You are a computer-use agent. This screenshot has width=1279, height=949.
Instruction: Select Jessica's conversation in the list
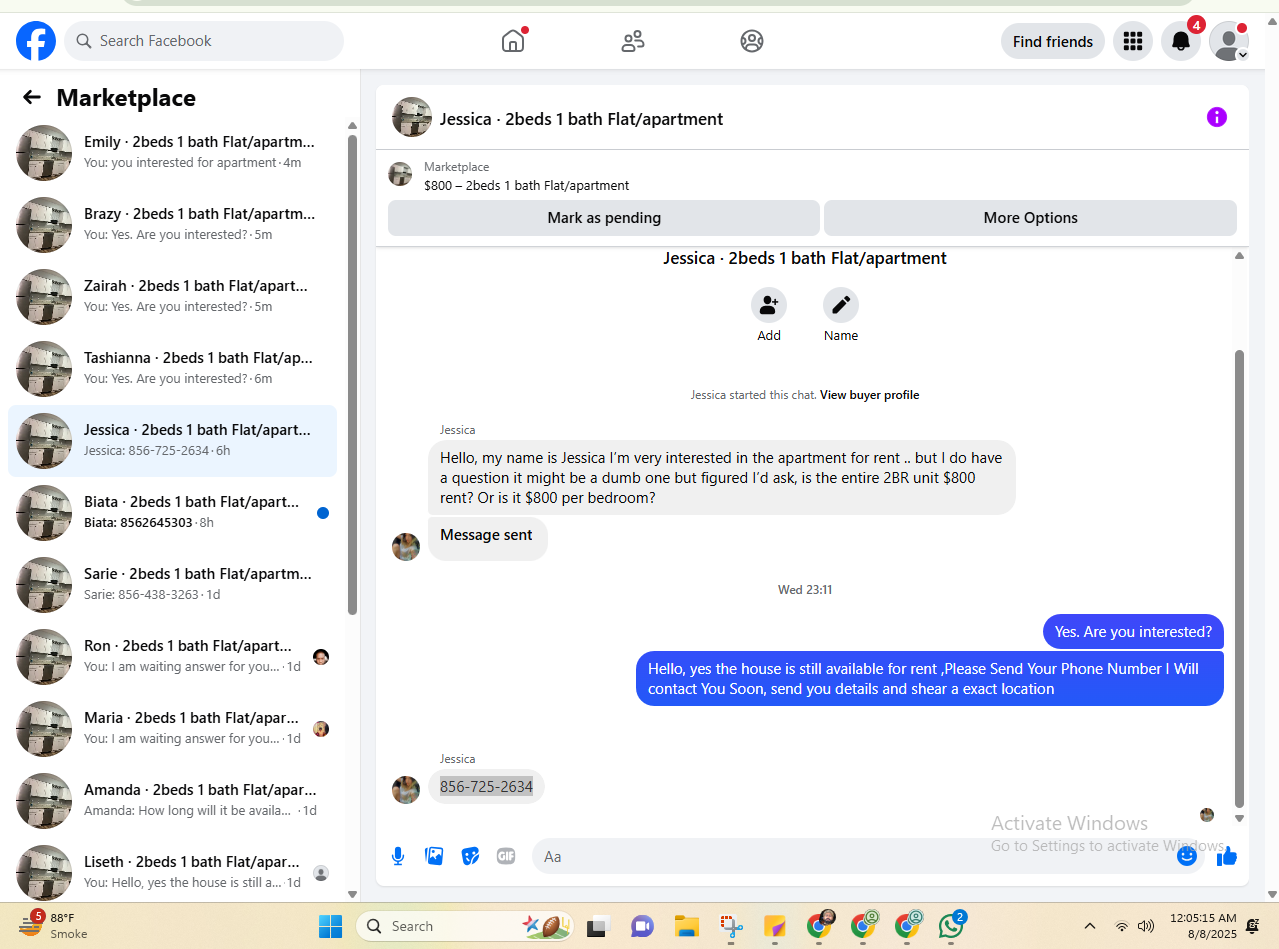pyautogui.click(x=172, y=441)
